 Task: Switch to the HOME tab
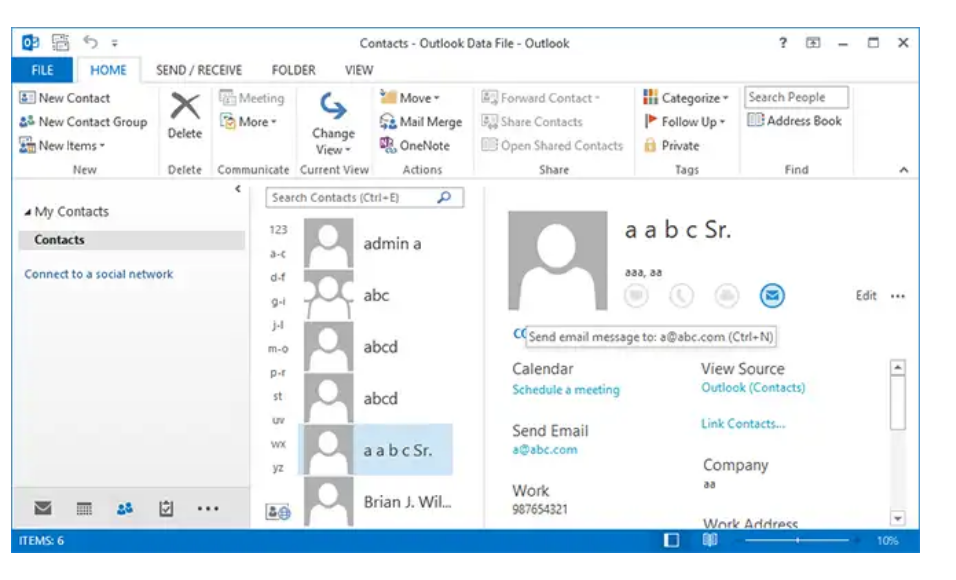108,70
